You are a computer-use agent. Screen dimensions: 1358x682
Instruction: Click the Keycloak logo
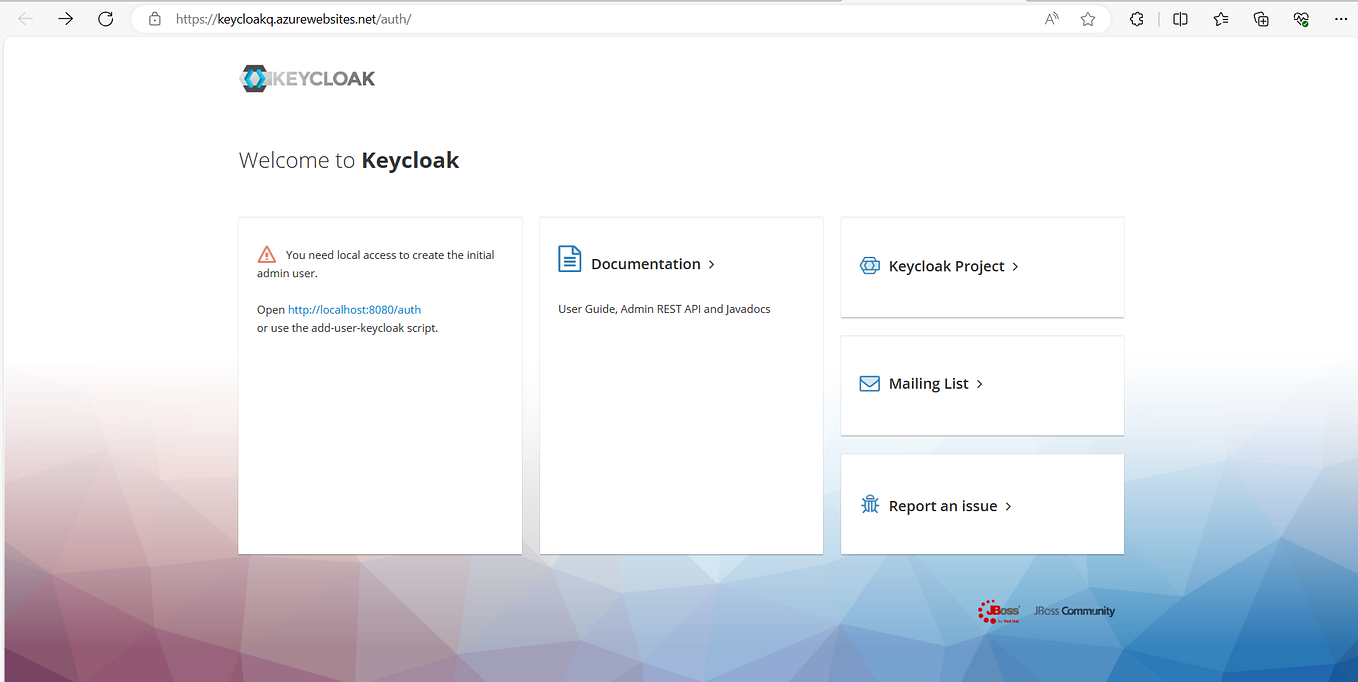[308, 79]
